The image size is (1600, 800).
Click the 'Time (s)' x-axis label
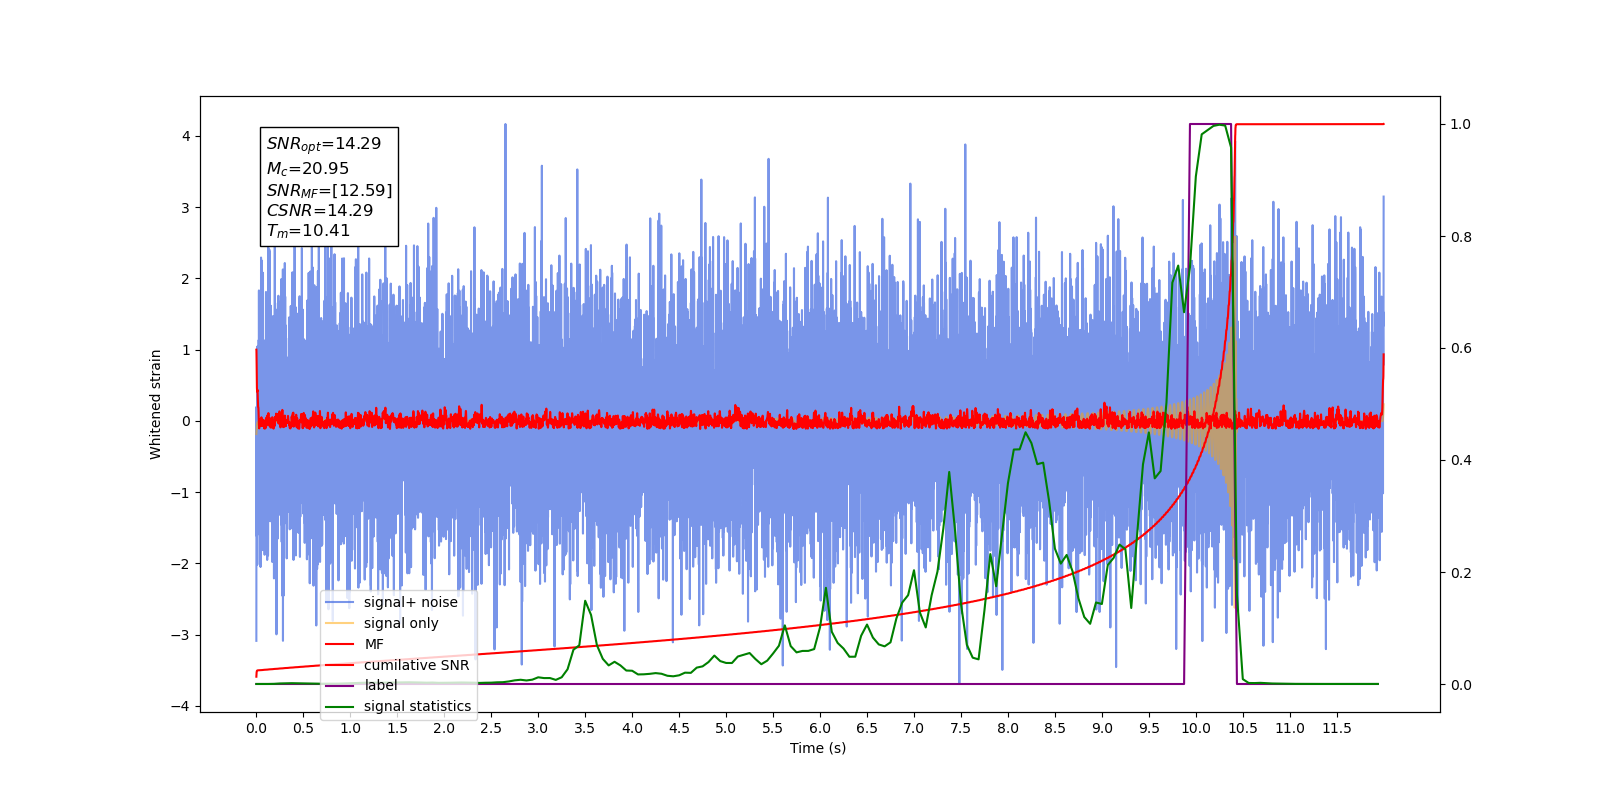point(818,748)
